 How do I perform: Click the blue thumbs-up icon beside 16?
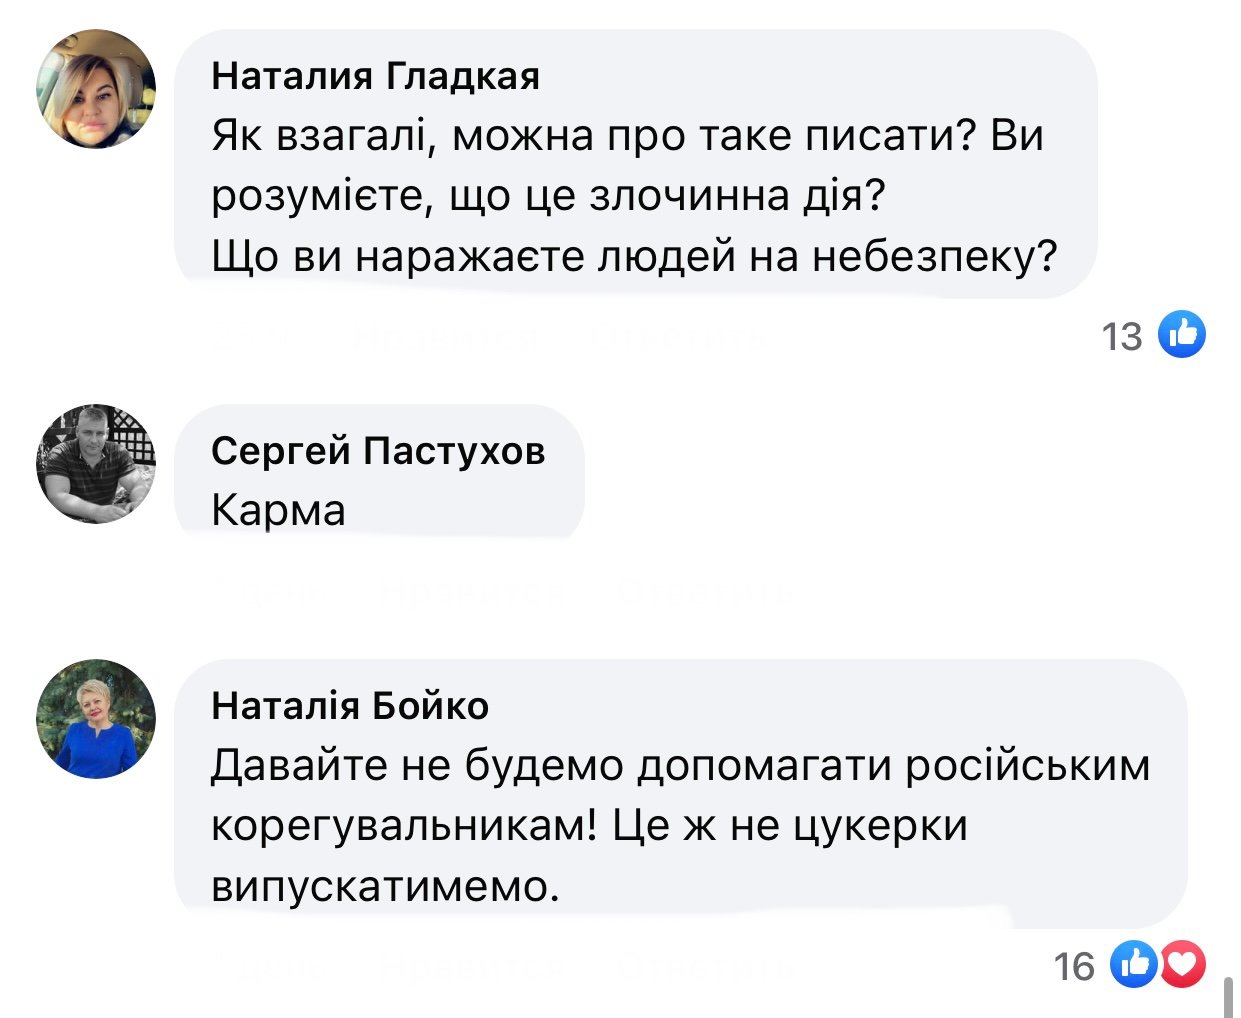click(x=1137, y=964)
